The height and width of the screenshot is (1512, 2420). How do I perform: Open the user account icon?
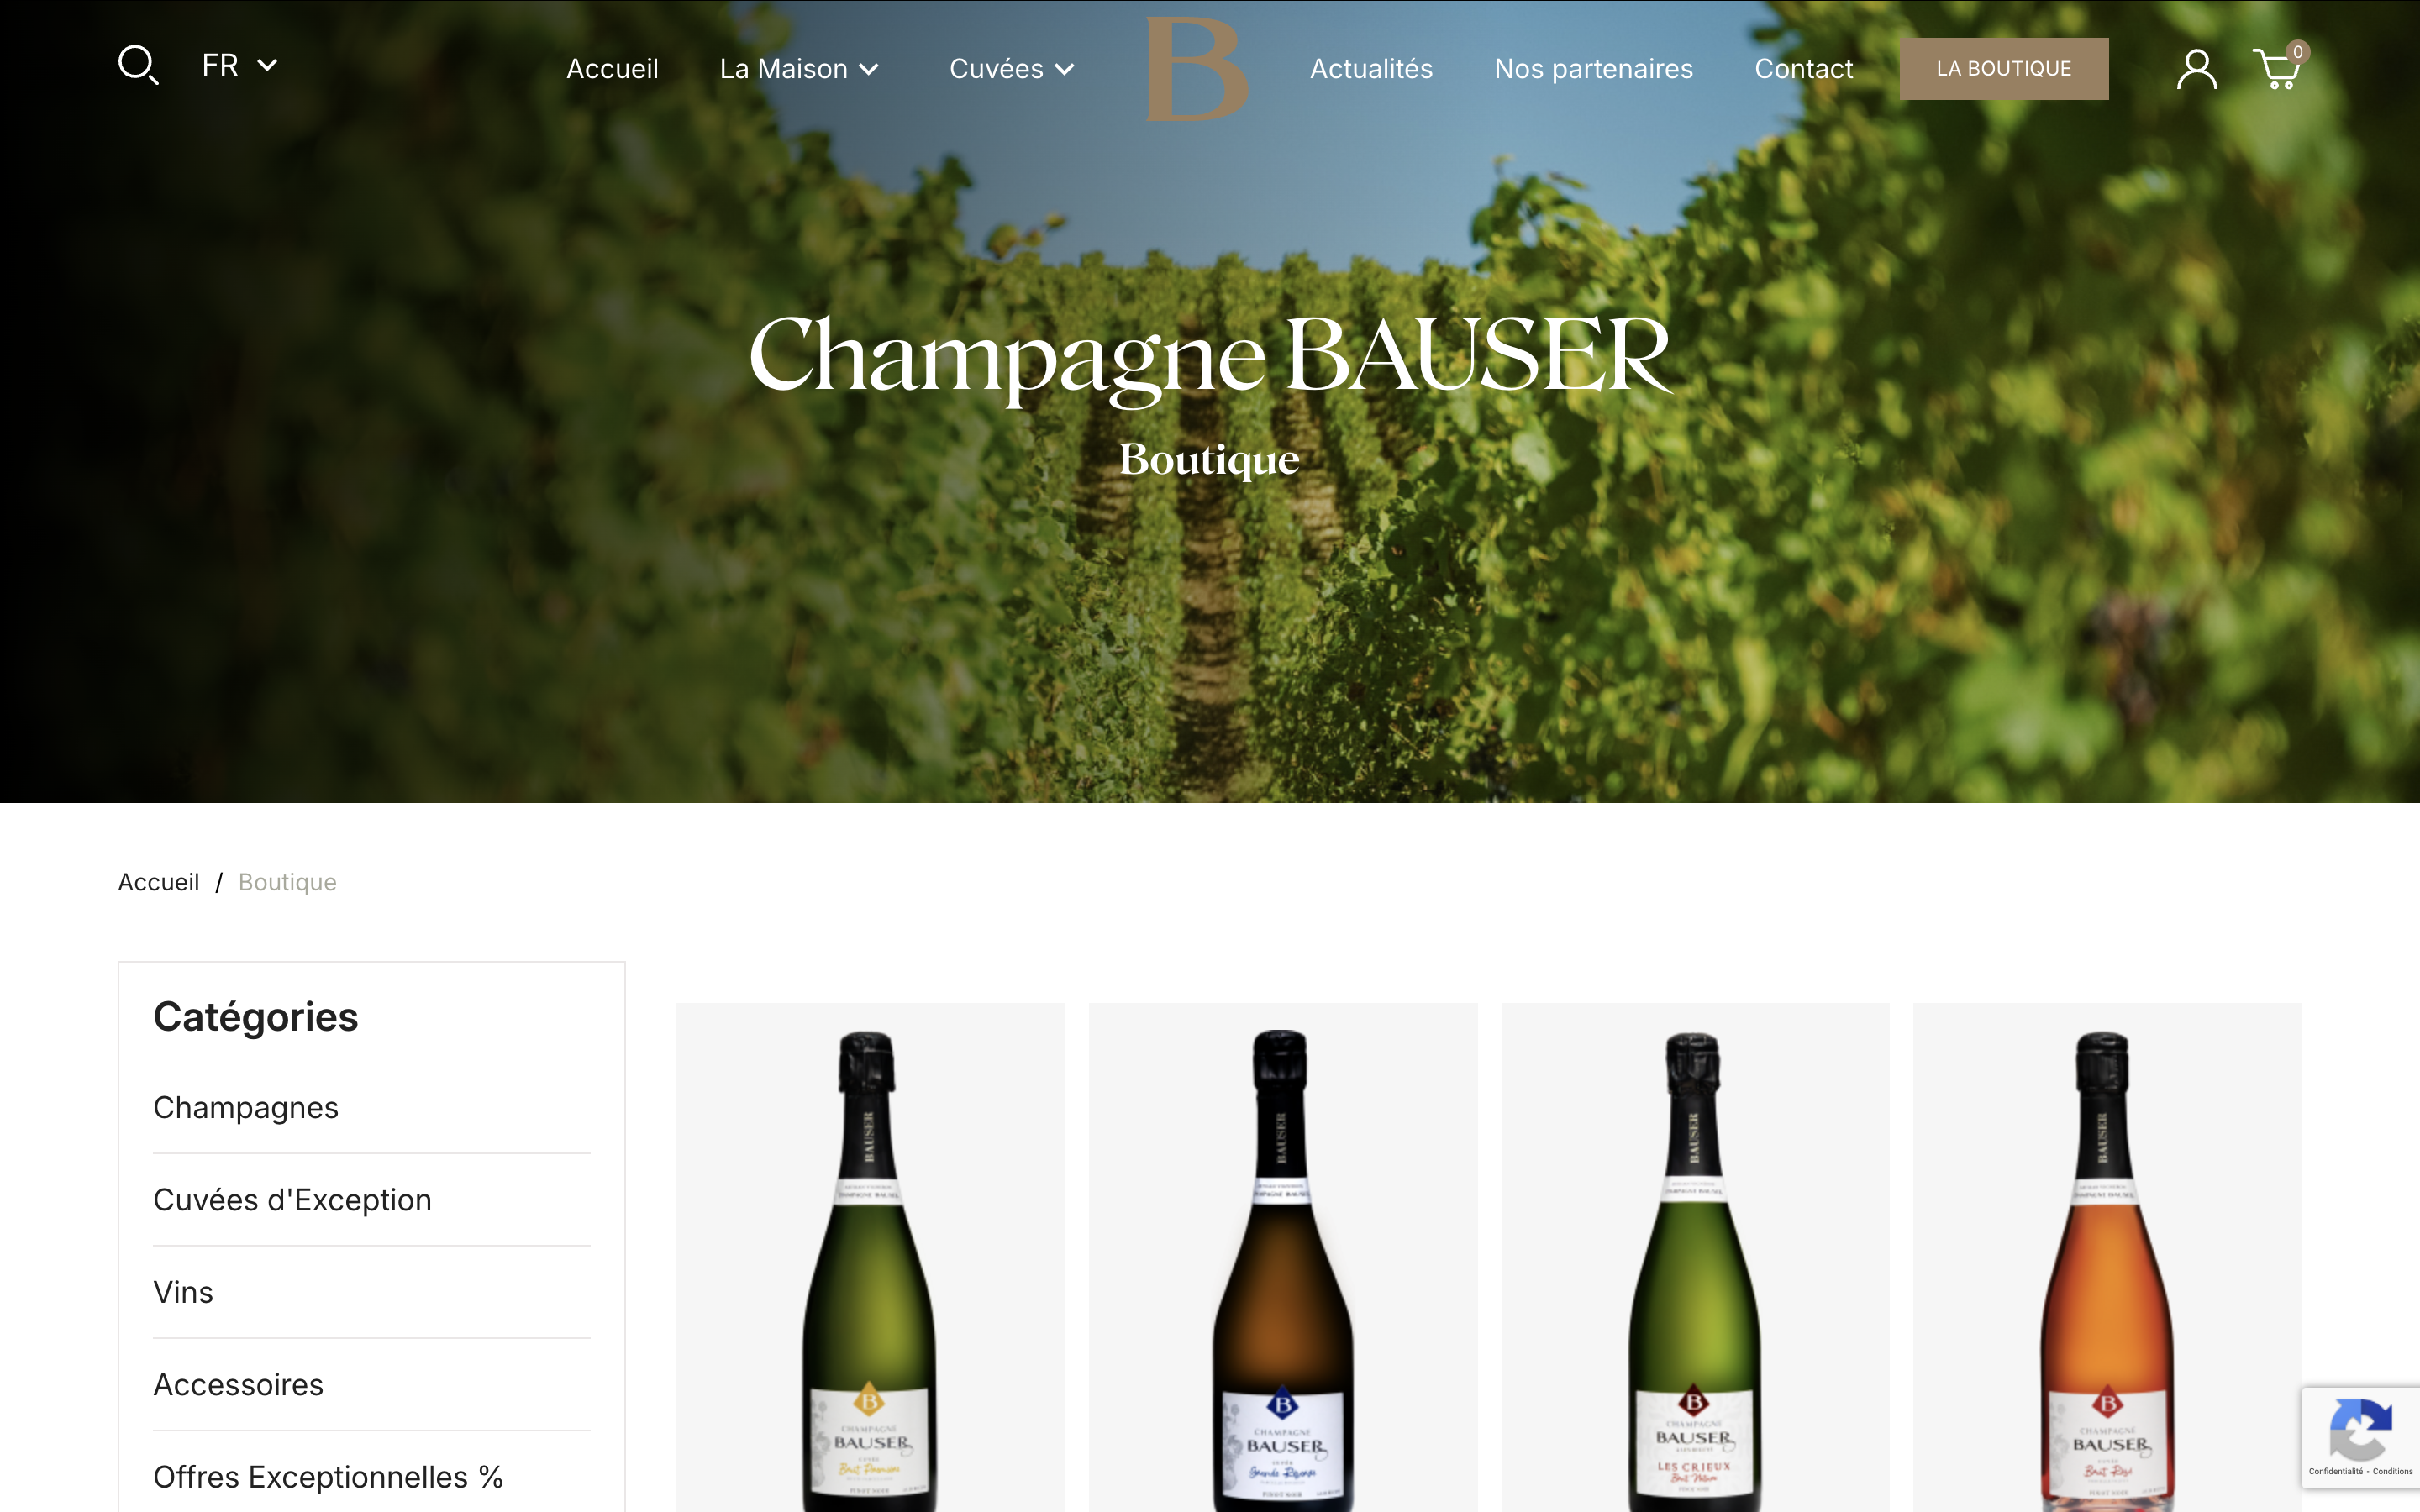2196,69
